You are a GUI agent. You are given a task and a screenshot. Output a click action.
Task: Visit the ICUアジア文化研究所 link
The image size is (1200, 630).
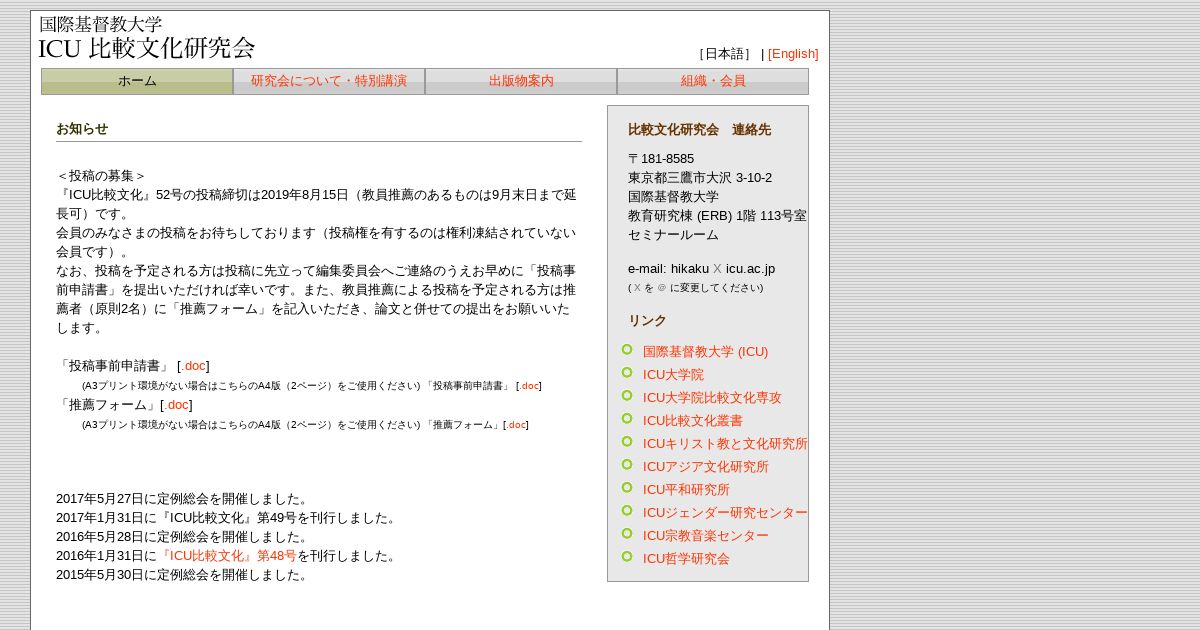point(706,467)
